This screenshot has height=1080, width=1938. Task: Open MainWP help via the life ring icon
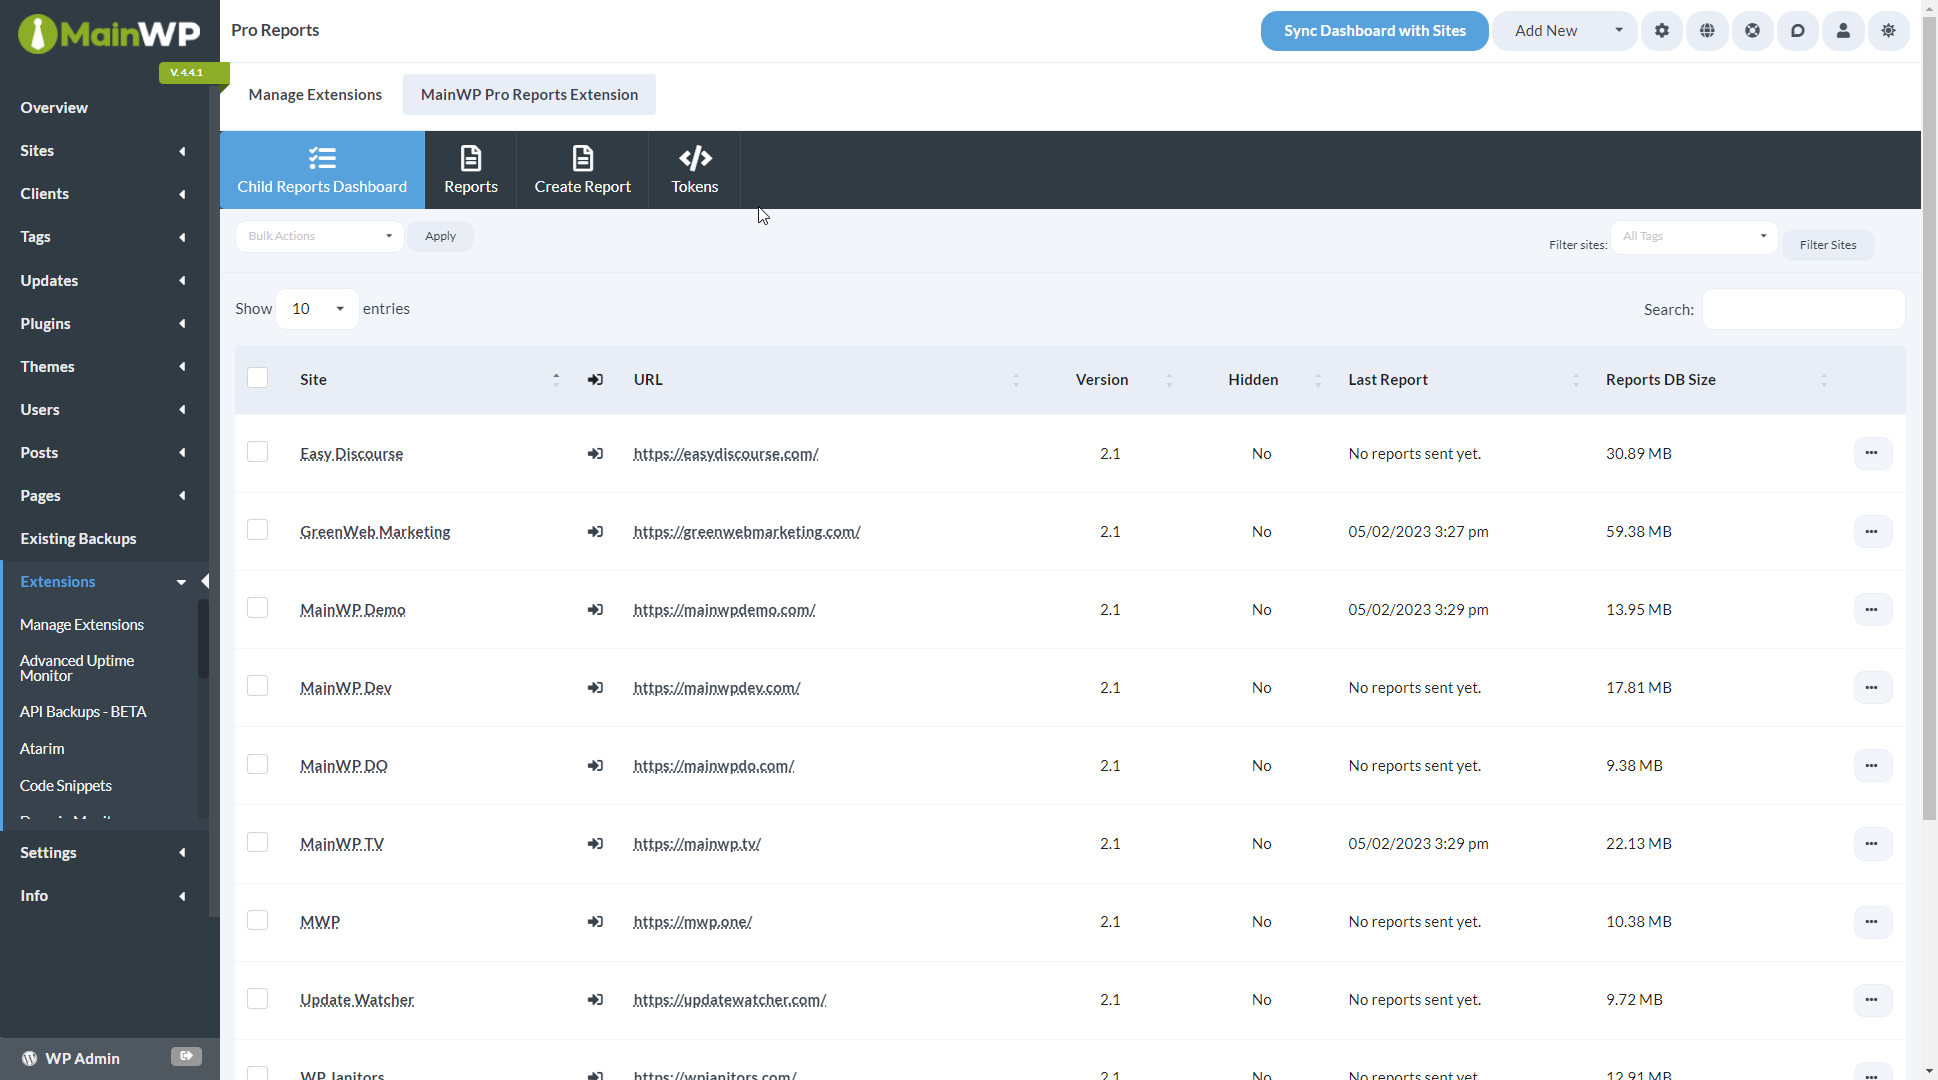[x=1752, y=31]
